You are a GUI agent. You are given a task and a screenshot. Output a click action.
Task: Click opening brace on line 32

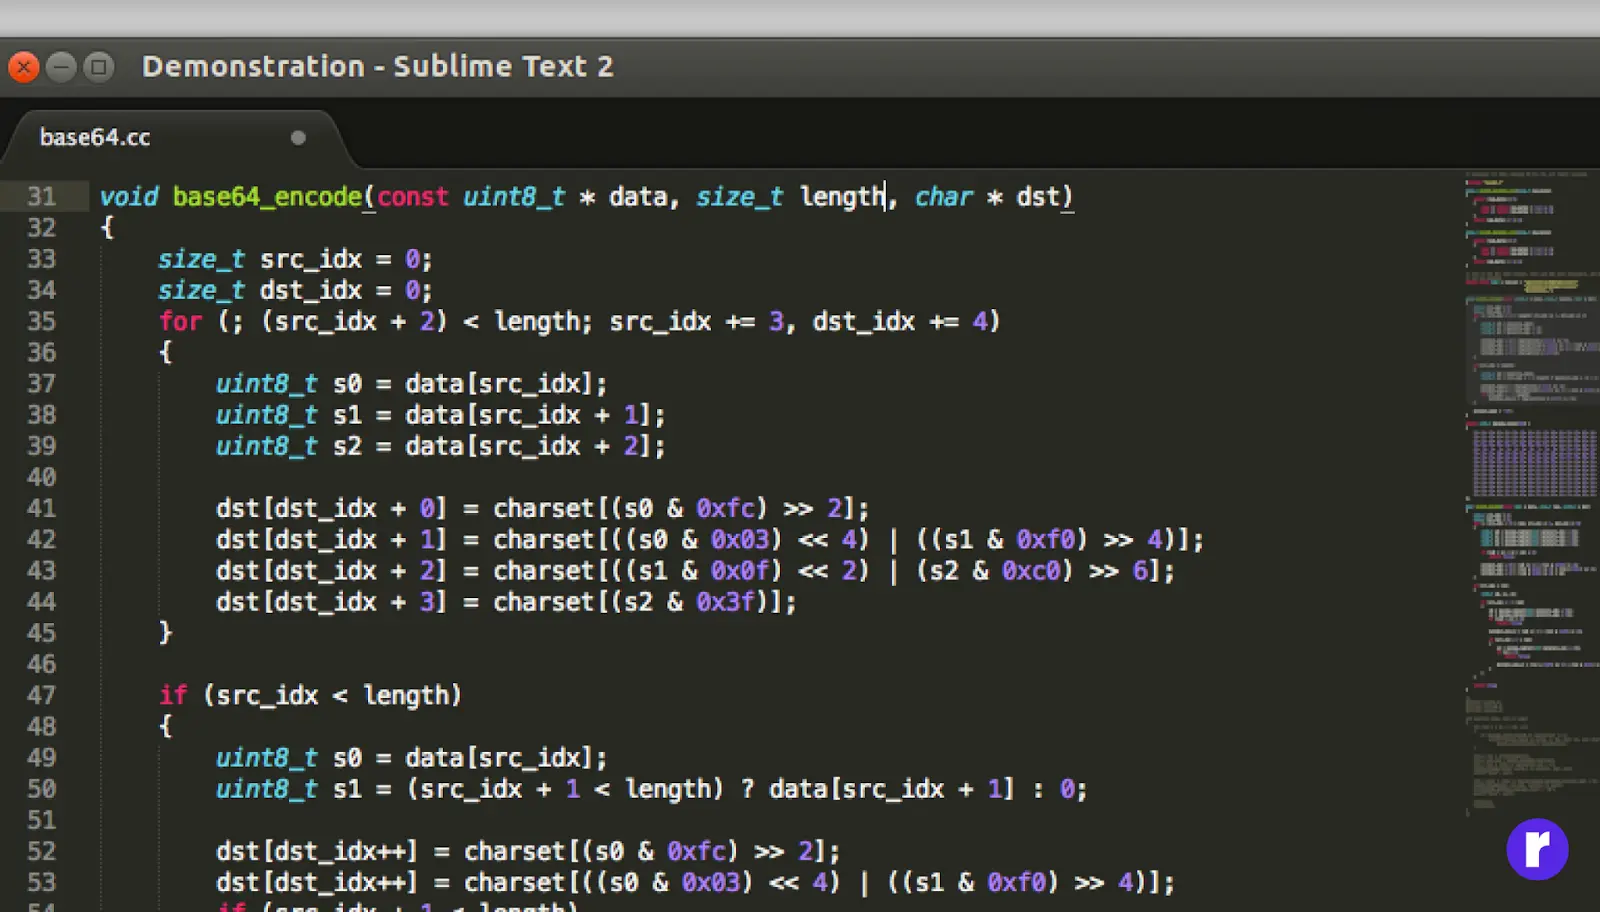click(107, 228)
